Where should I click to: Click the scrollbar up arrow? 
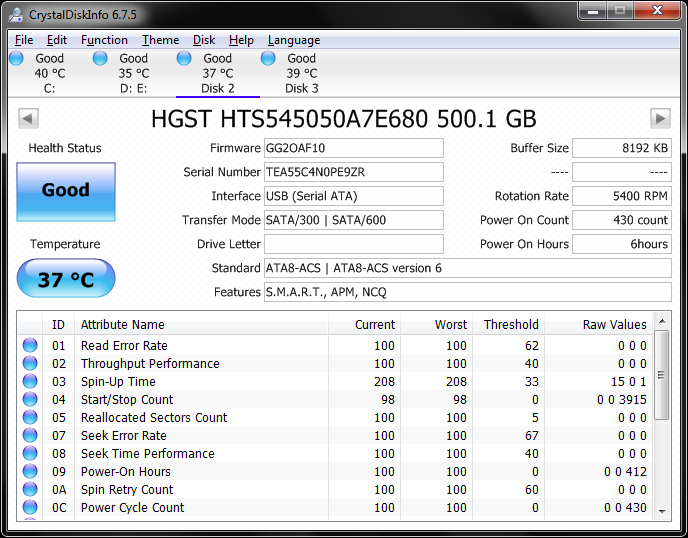coord(662,322)
